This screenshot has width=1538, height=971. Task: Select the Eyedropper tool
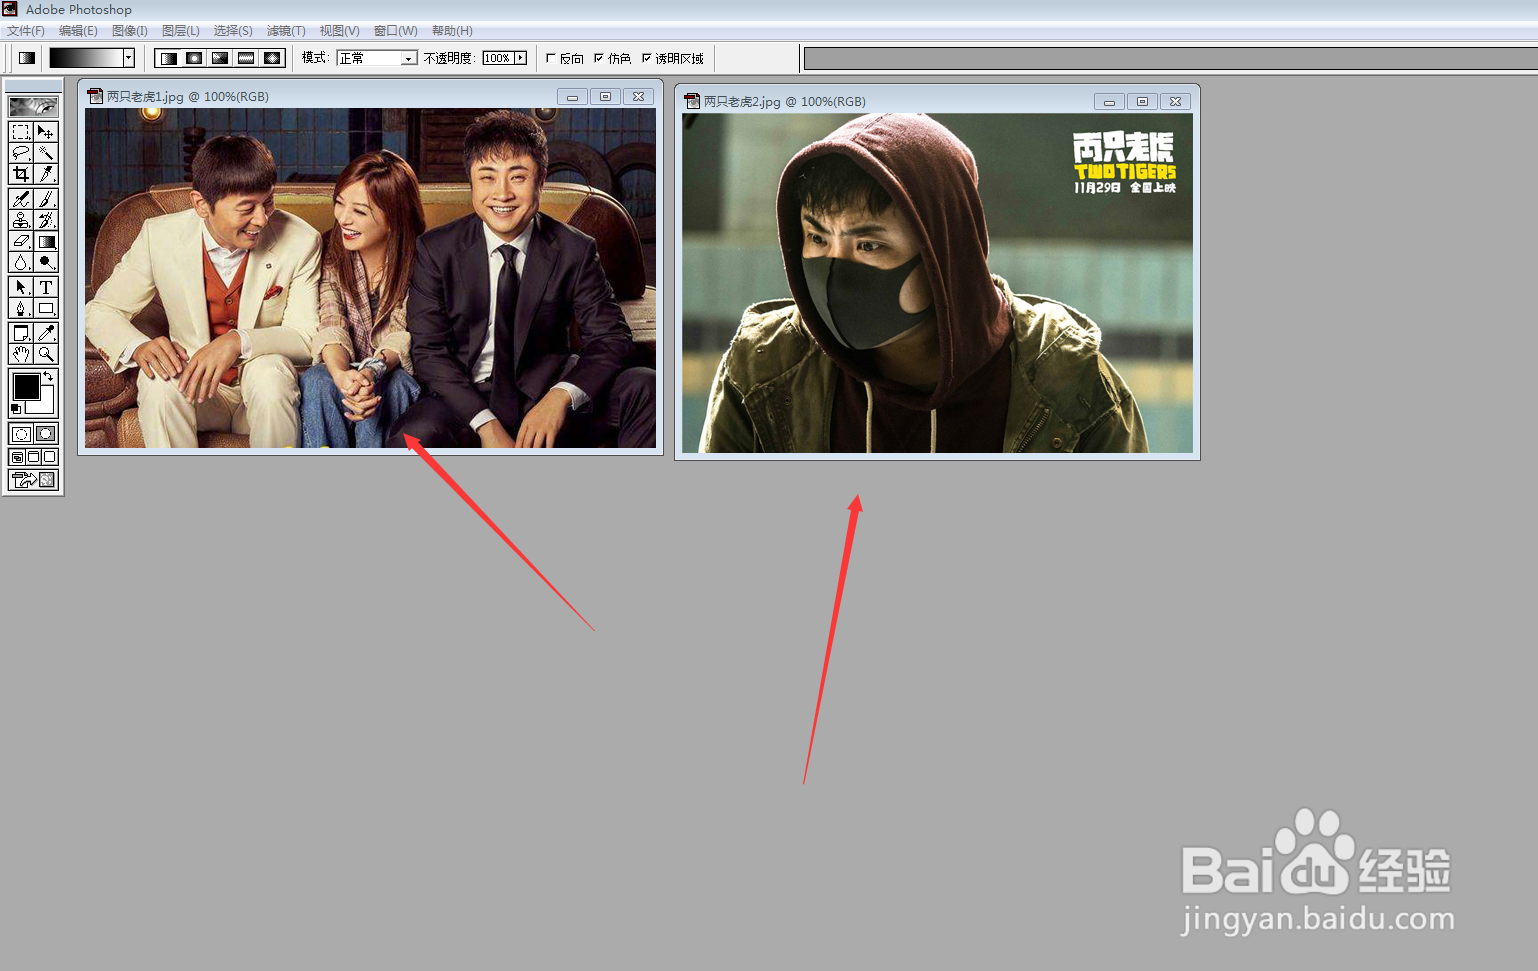46,333
